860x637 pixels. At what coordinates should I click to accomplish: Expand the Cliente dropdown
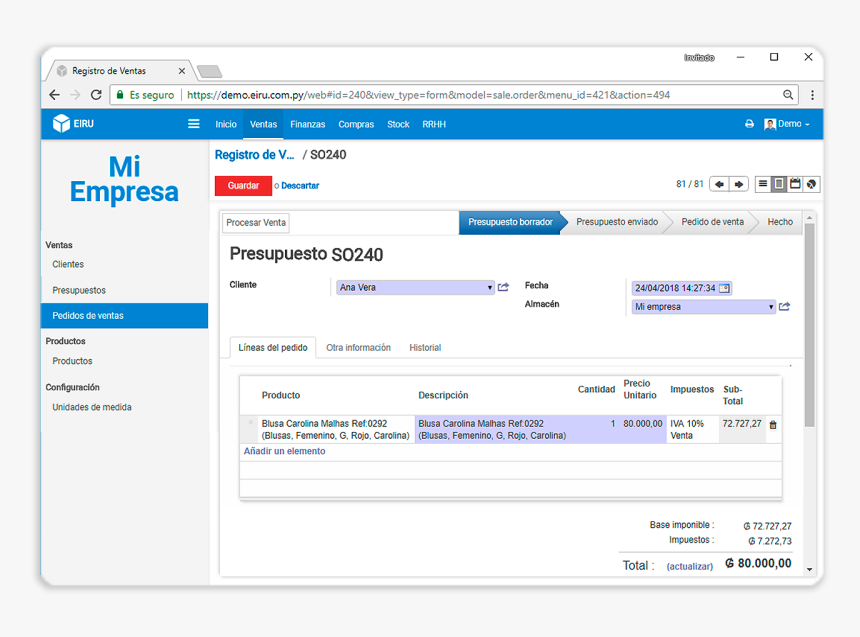click(489, 288)
